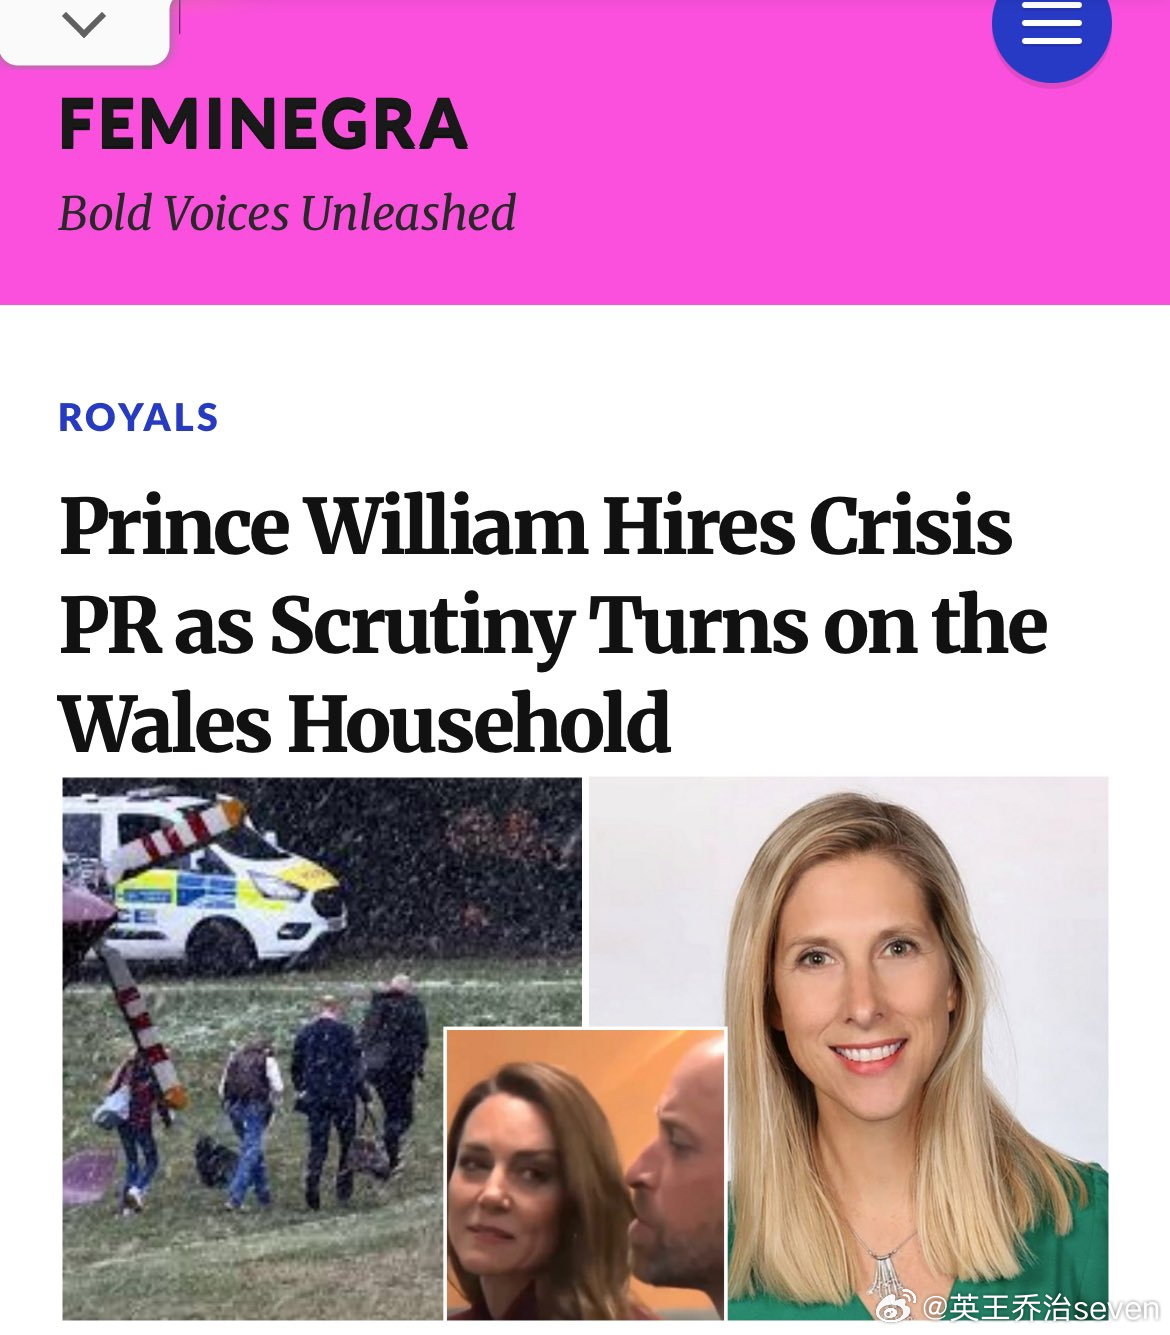
Task: Open the hamburger navigation menu
Action: tap(1051, 24)
